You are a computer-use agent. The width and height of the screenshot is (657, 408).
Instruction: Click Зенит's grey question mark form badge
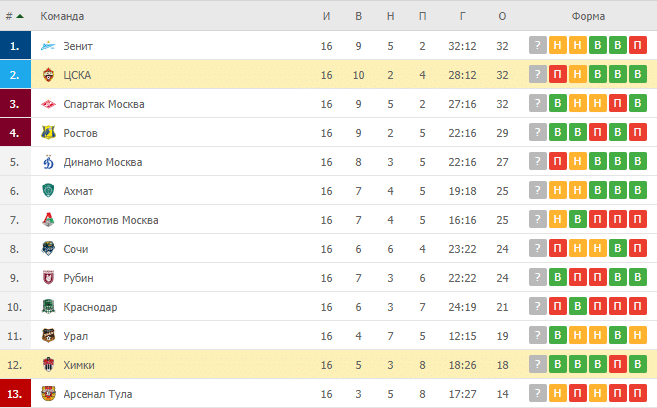pyautogui.click(x=538, y=45)
